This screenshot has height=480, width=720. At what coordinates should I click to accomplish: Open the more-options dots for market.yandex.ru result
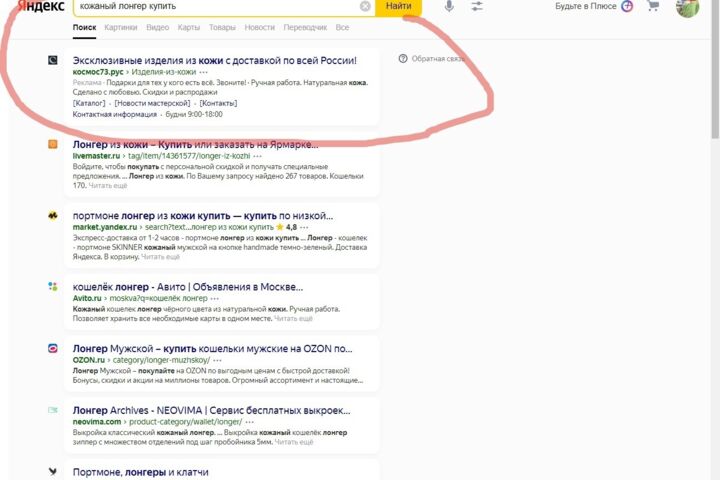[304, 227]
